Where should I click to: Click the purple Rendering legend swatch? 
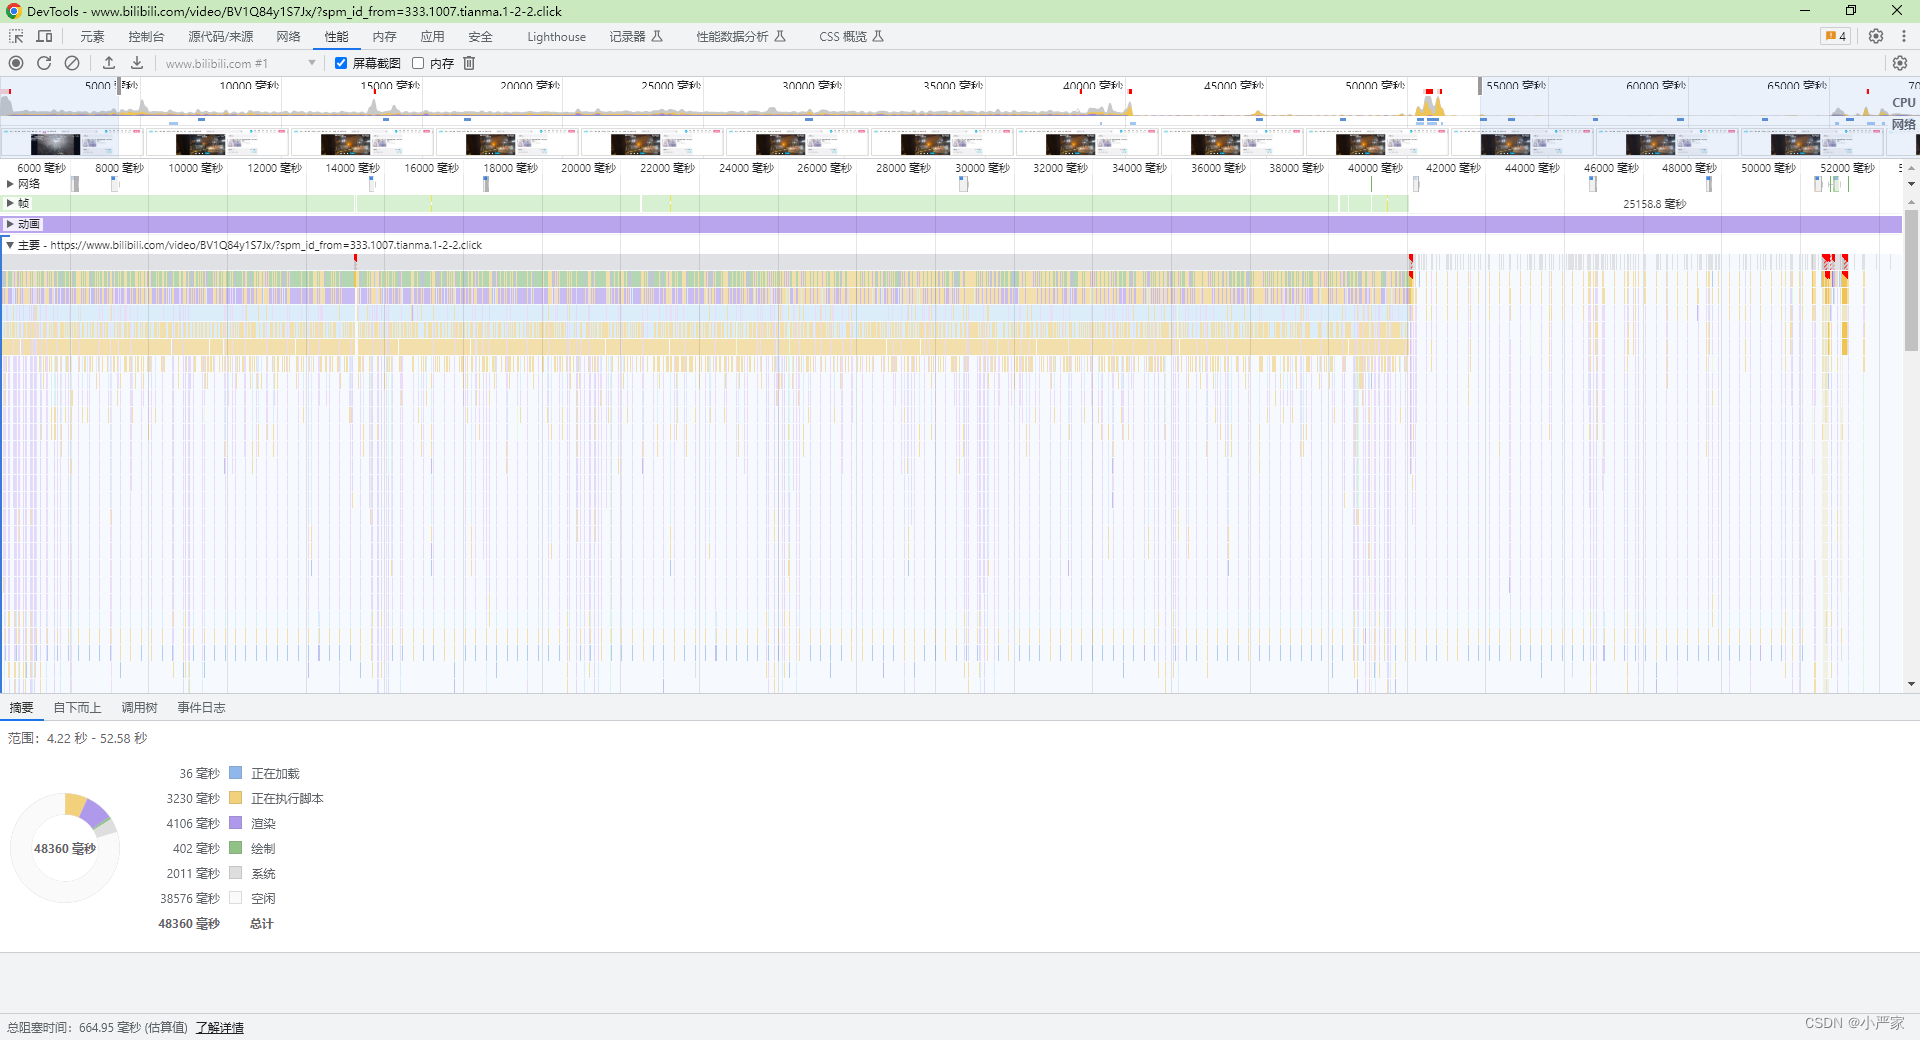[236, 823]
